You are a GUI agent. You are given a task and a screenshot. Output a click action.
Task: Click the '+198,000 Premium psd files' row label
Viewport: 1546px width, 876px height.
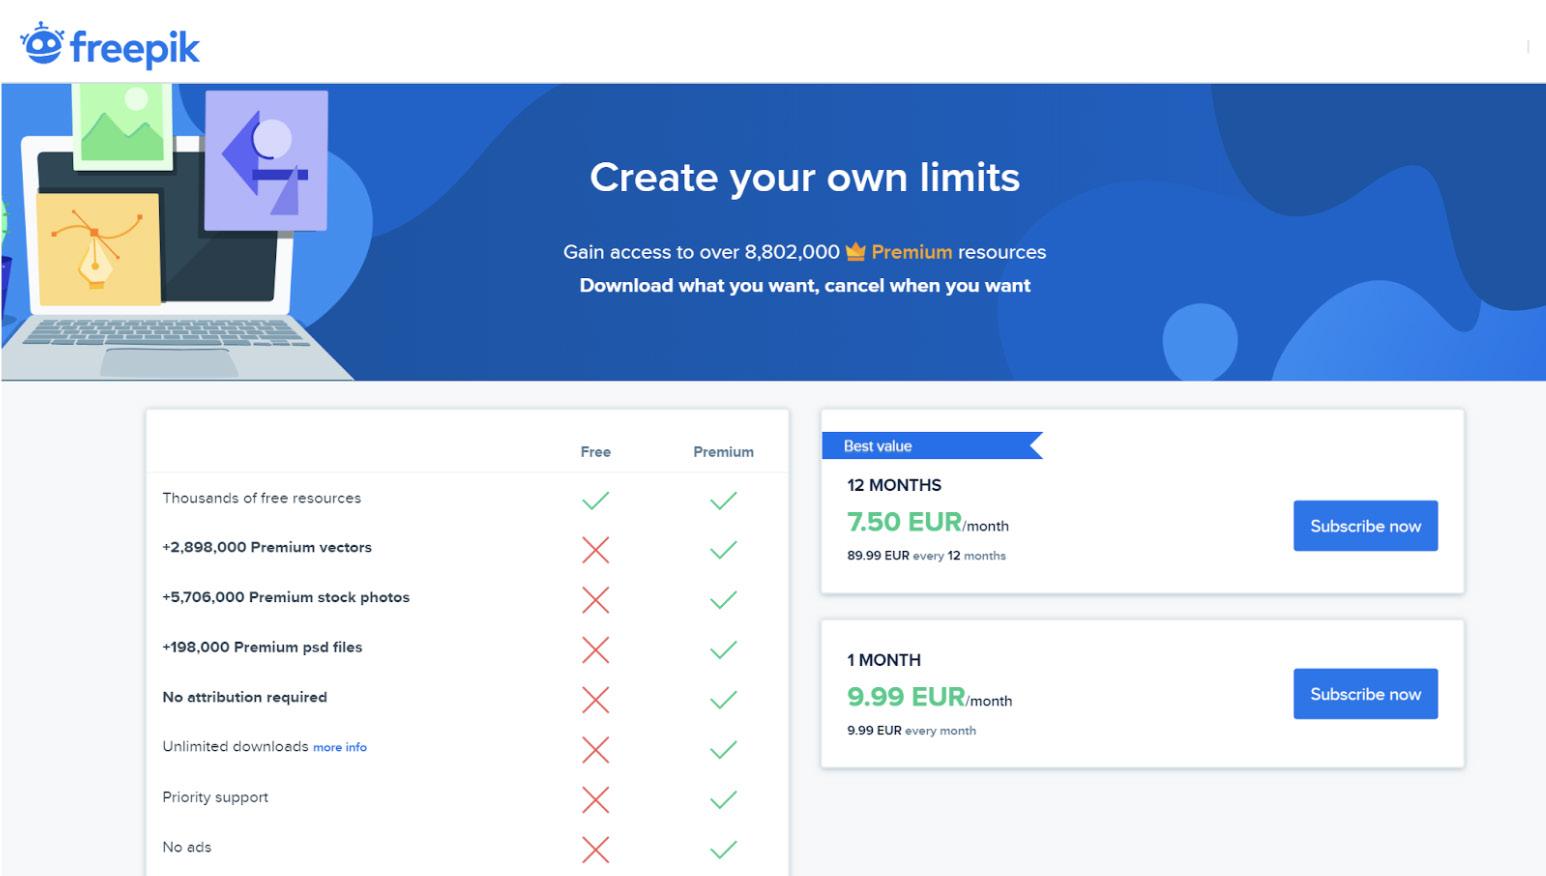pos(262,647)
